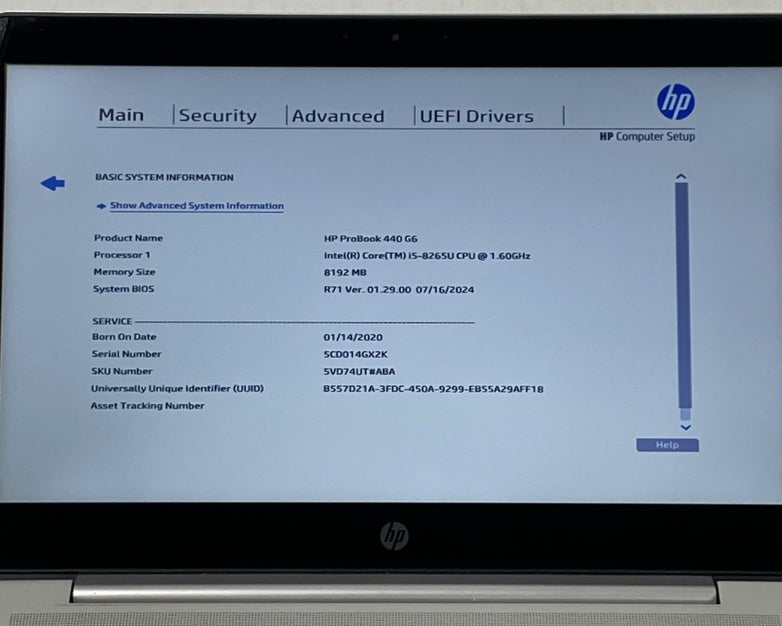This screenshot has height=626, width=782.
Task: Click the HP Computer Setup title text
Action: (x=647, y=137)
